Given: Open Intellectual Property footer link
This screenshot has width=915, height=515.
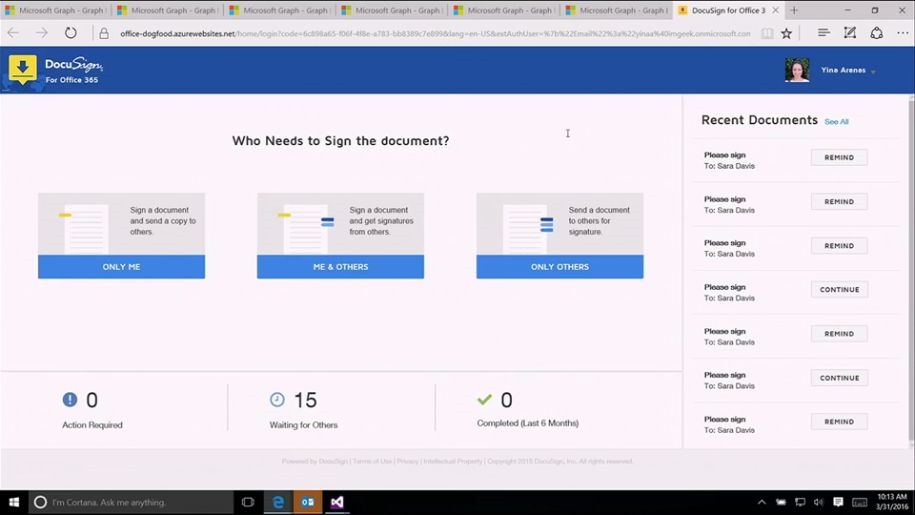Looking at the screenshot, I should click(x=453, y=461).
